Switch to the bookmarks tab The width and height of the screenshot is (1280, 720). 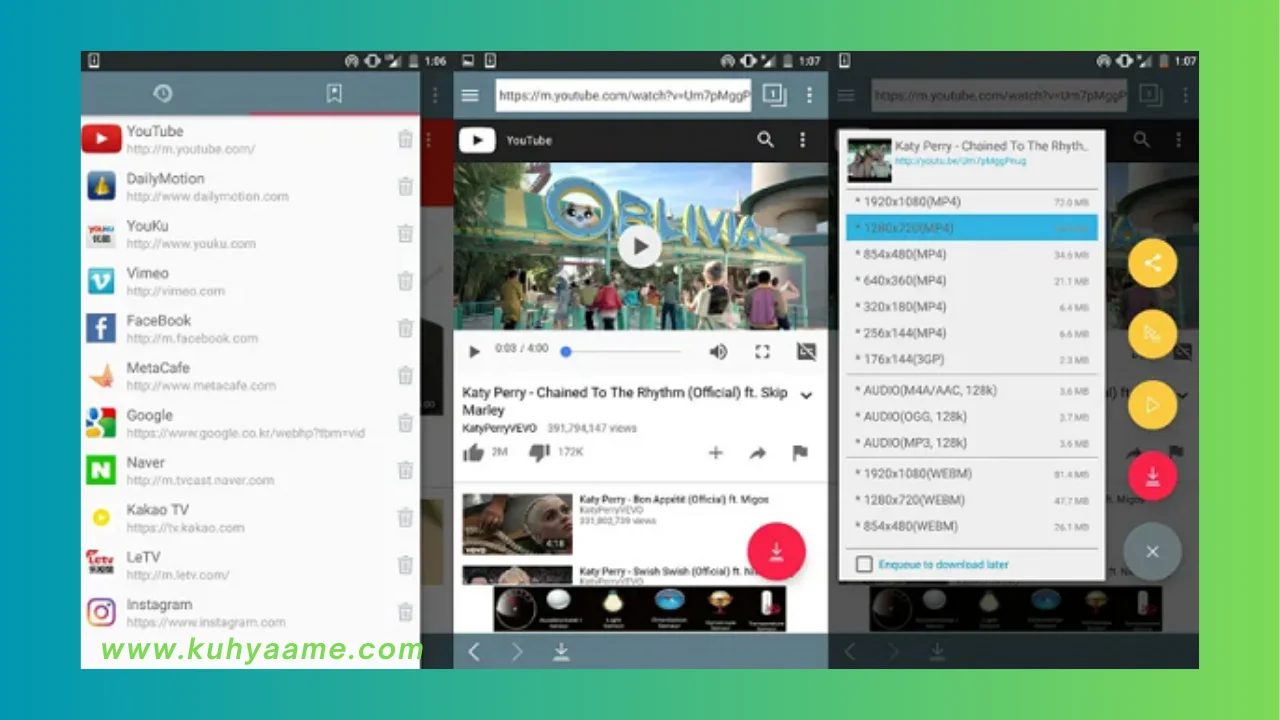click(334, 93)
